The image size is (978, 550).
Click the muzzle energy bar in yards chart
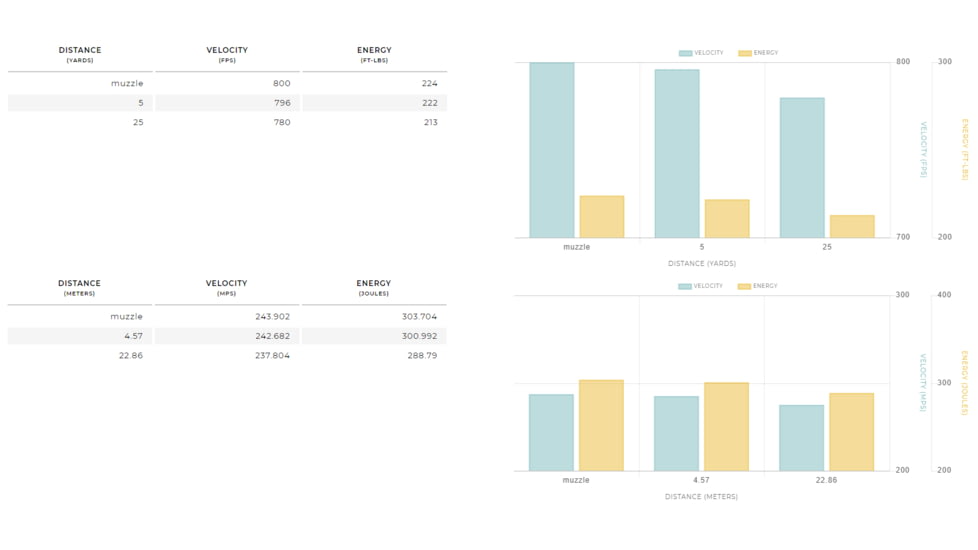(x=602, y=217)
